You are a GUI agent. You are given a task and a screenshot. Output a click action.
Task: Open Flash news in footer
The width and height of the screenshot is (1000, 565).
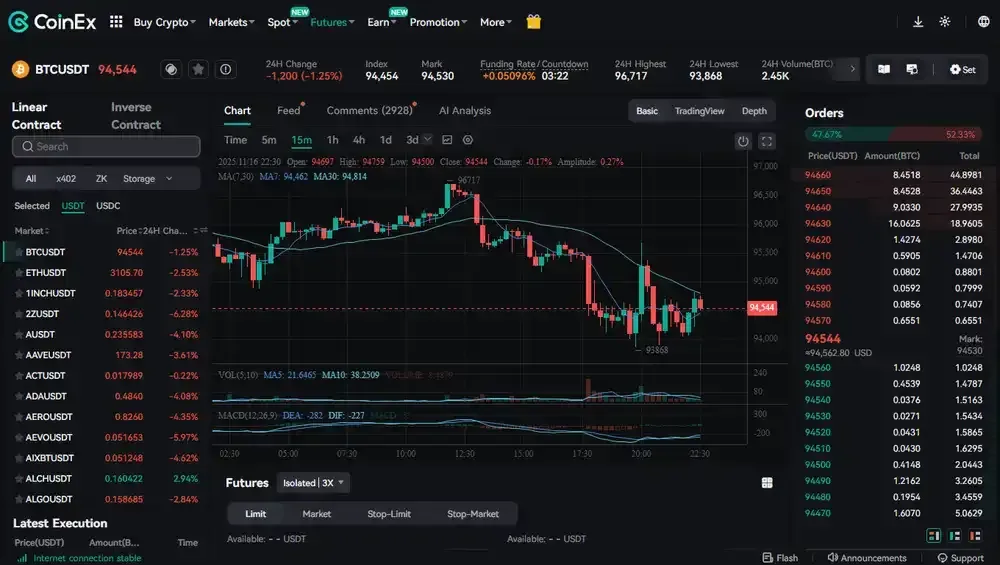780,558
